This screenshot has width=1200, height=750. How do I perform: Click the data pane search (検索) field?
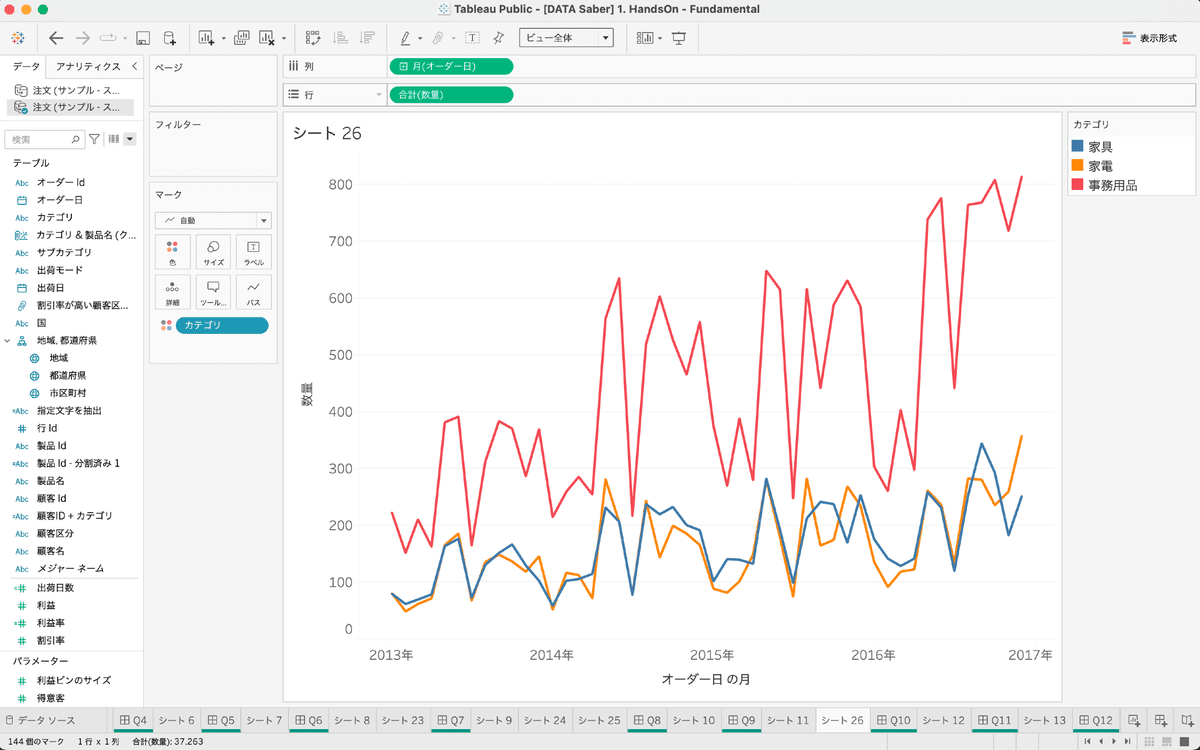[x=44, y=139]
